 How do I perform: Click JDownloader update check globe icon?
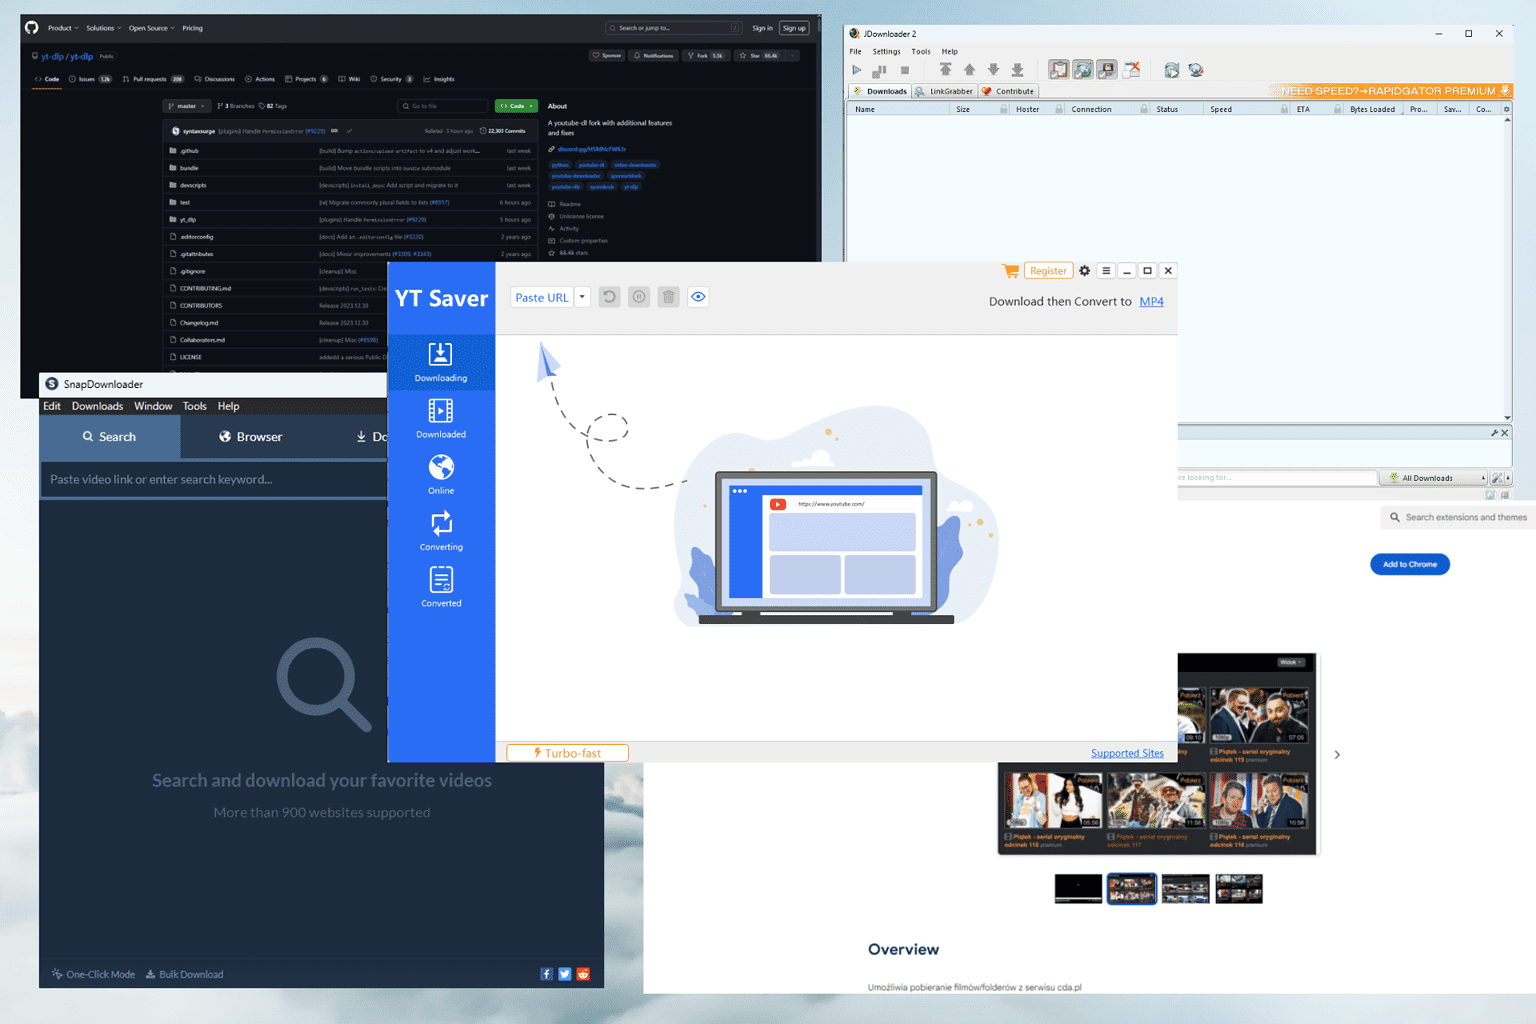coord(1196,70)
